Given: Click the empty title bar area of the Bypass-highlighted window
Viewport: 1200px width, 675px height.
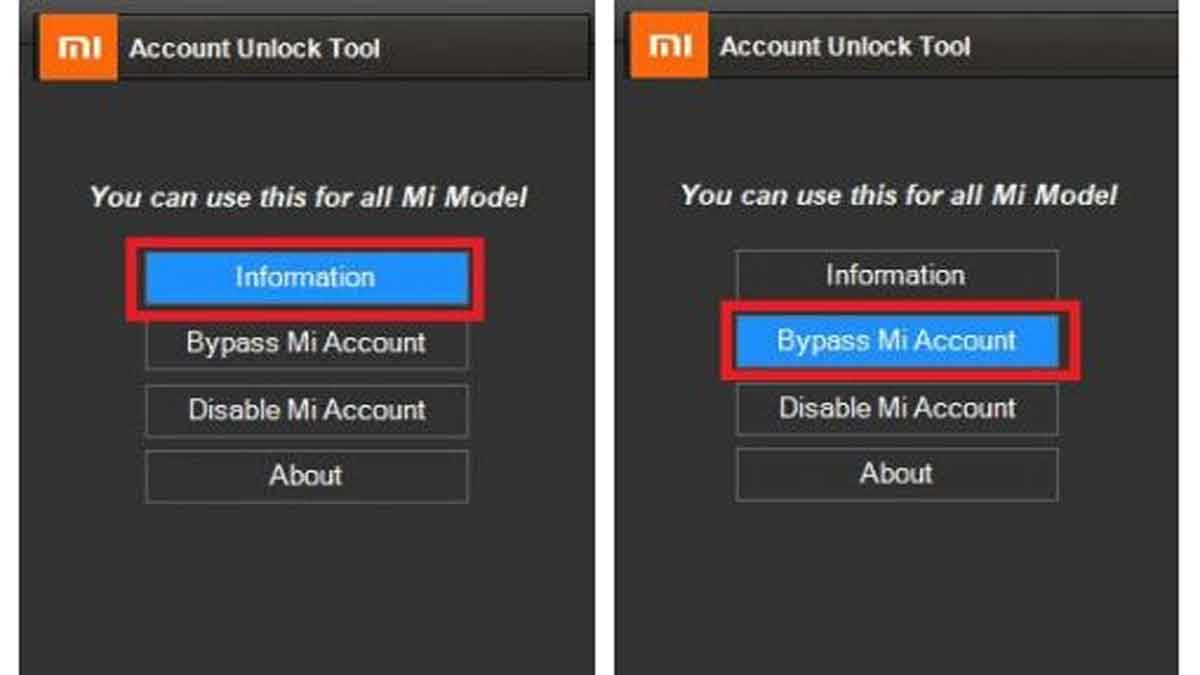Looking at the screenshot, I should tap(1075, 46).
